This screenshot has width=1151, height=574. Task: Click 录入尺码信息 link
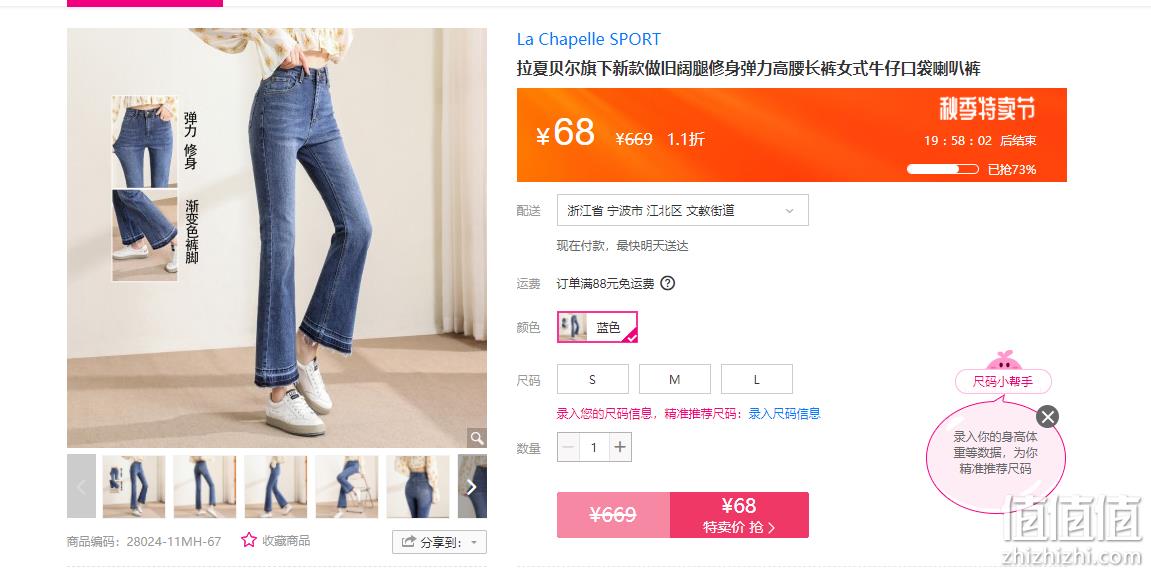(784, 413)
